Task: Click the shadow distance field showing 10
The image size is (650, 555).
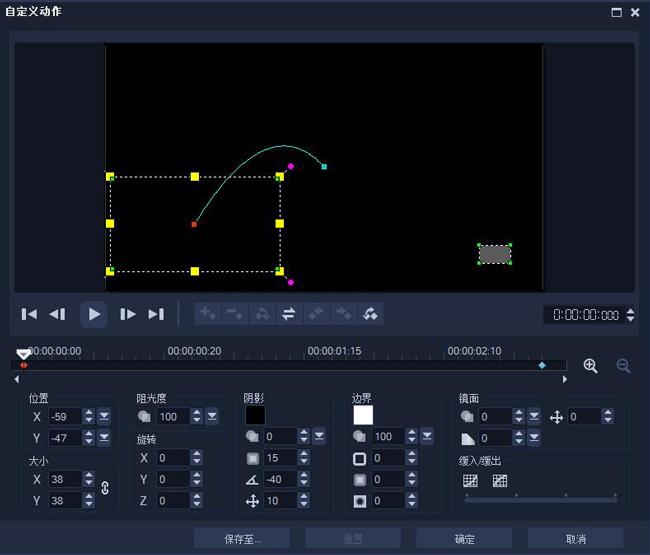Action: click(x=280, y=501)
